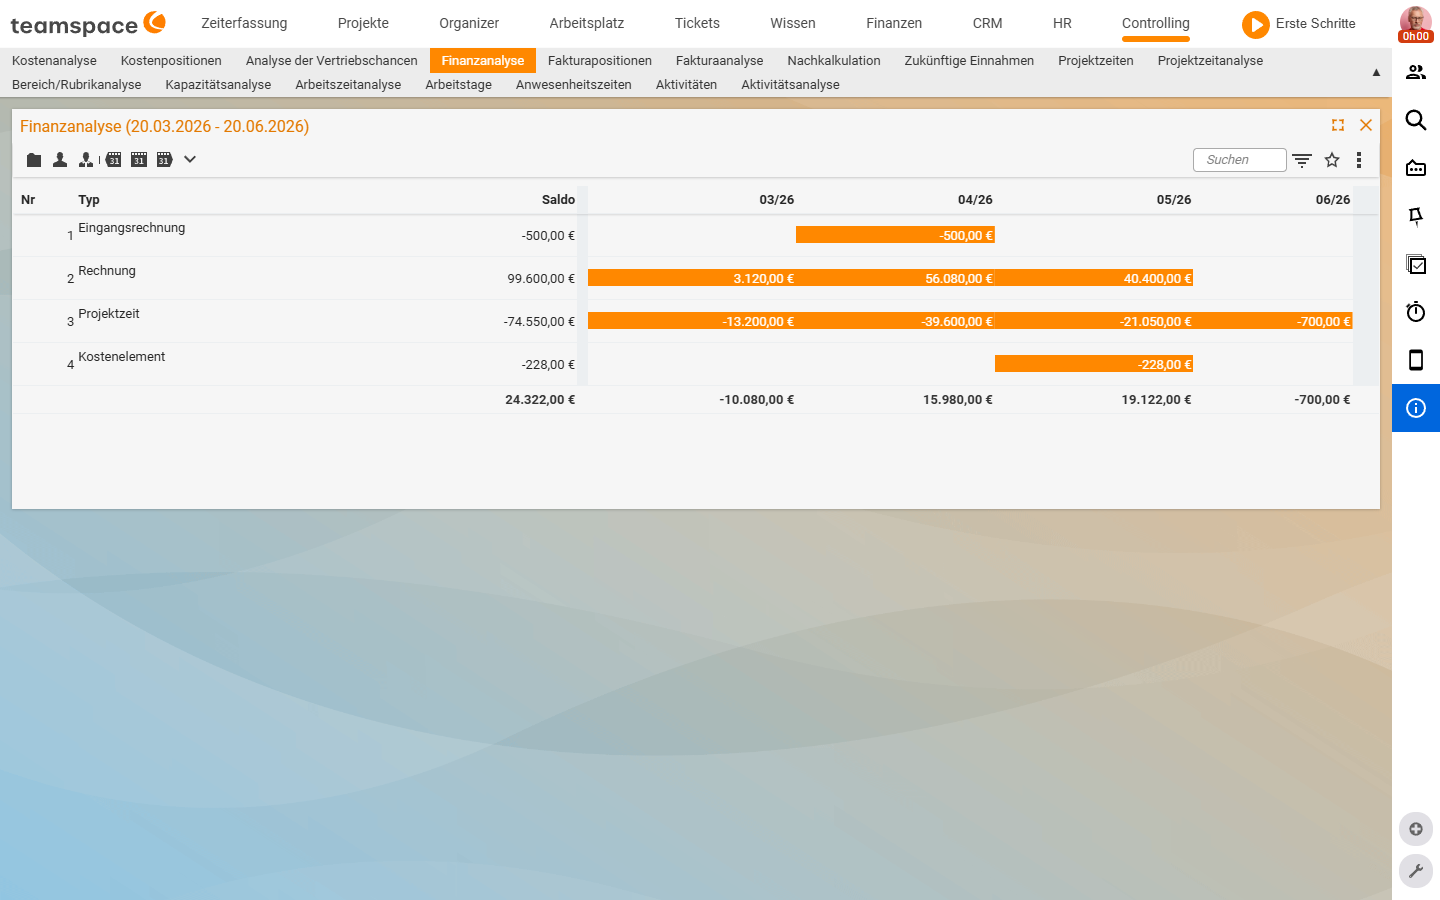Select the Projektzeit row label
The height and width of the screenshot is (900, 1440).
[109, 314]
